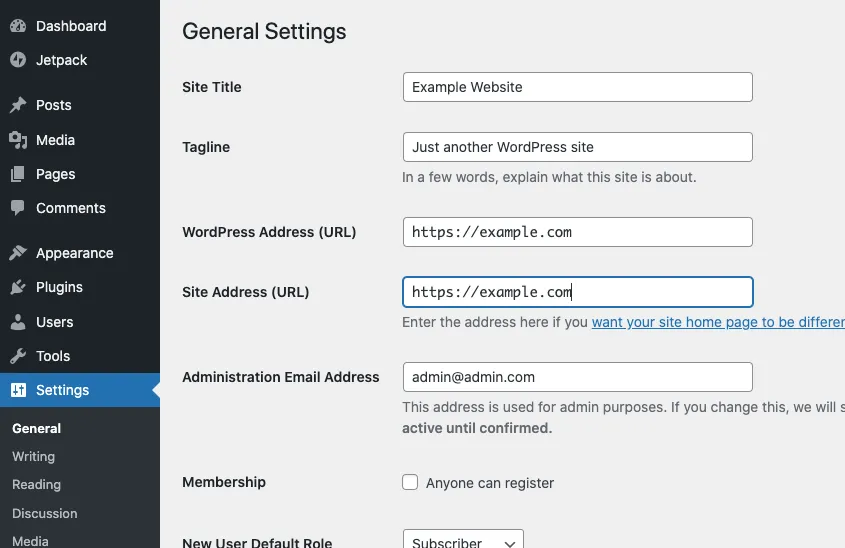Click the Site Address (URL) label
Image resolution: width=845 pixels, height=548 pixels.
246,292
